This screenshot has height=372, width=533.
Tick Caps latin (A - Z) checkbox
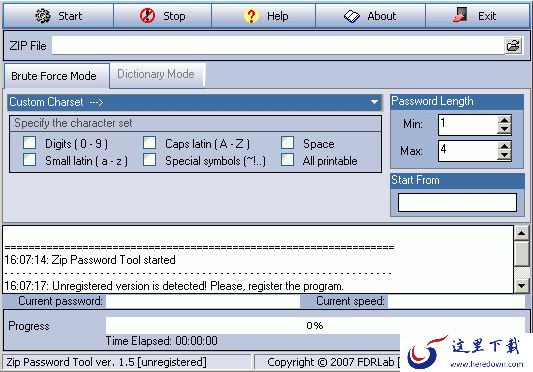[x=150, y=142]
